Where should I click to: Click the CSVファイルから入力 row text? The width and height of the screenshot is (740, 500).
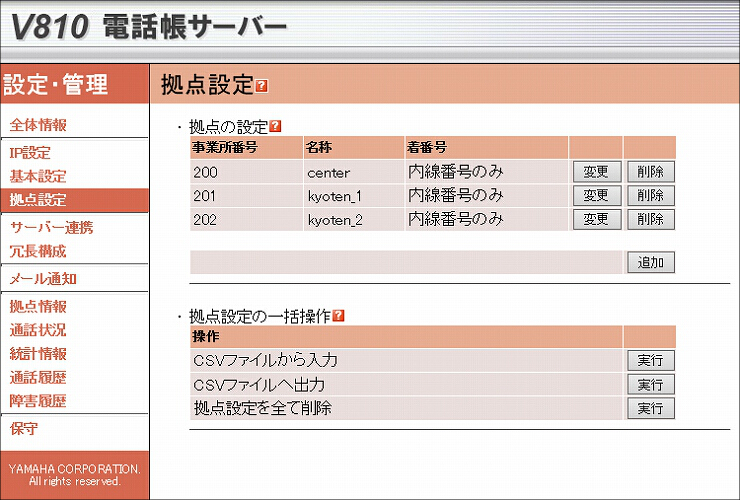(x=265, y=361)
